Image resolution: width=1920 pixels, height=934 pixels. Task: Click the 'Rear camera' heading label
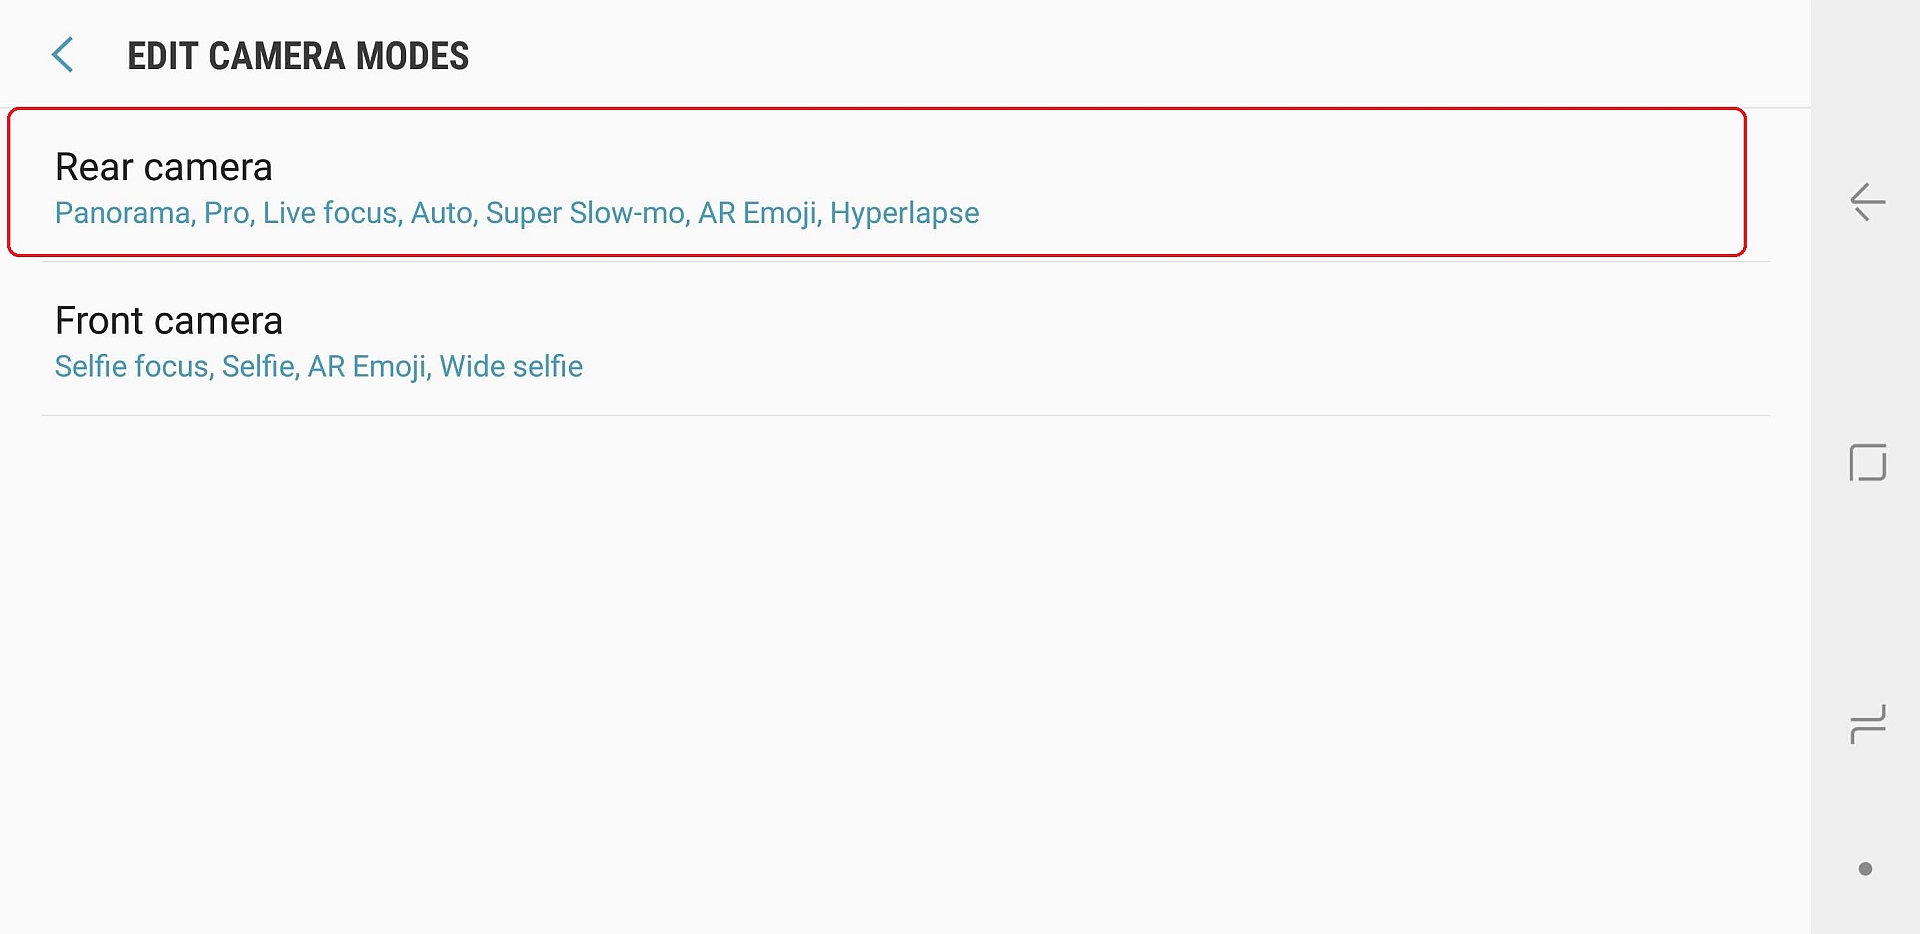(x=164, y=167)
